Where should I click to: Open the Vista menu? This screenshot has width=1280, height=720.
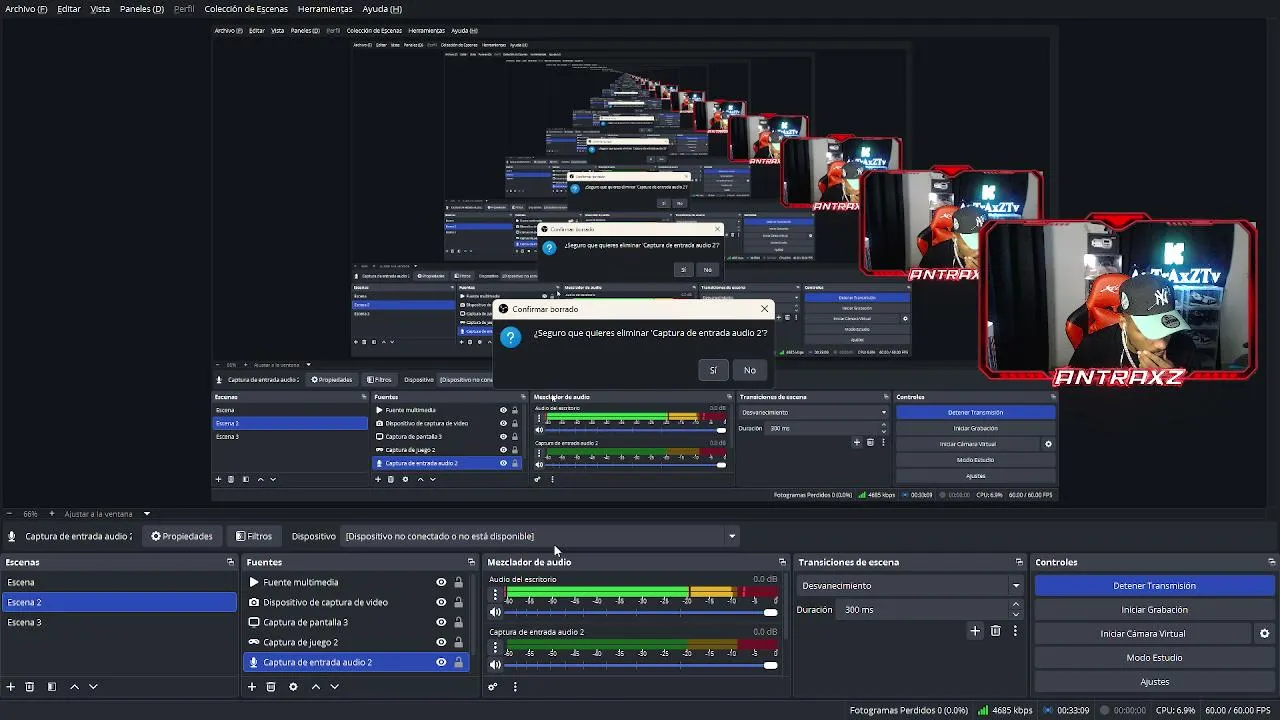(100, 9)
